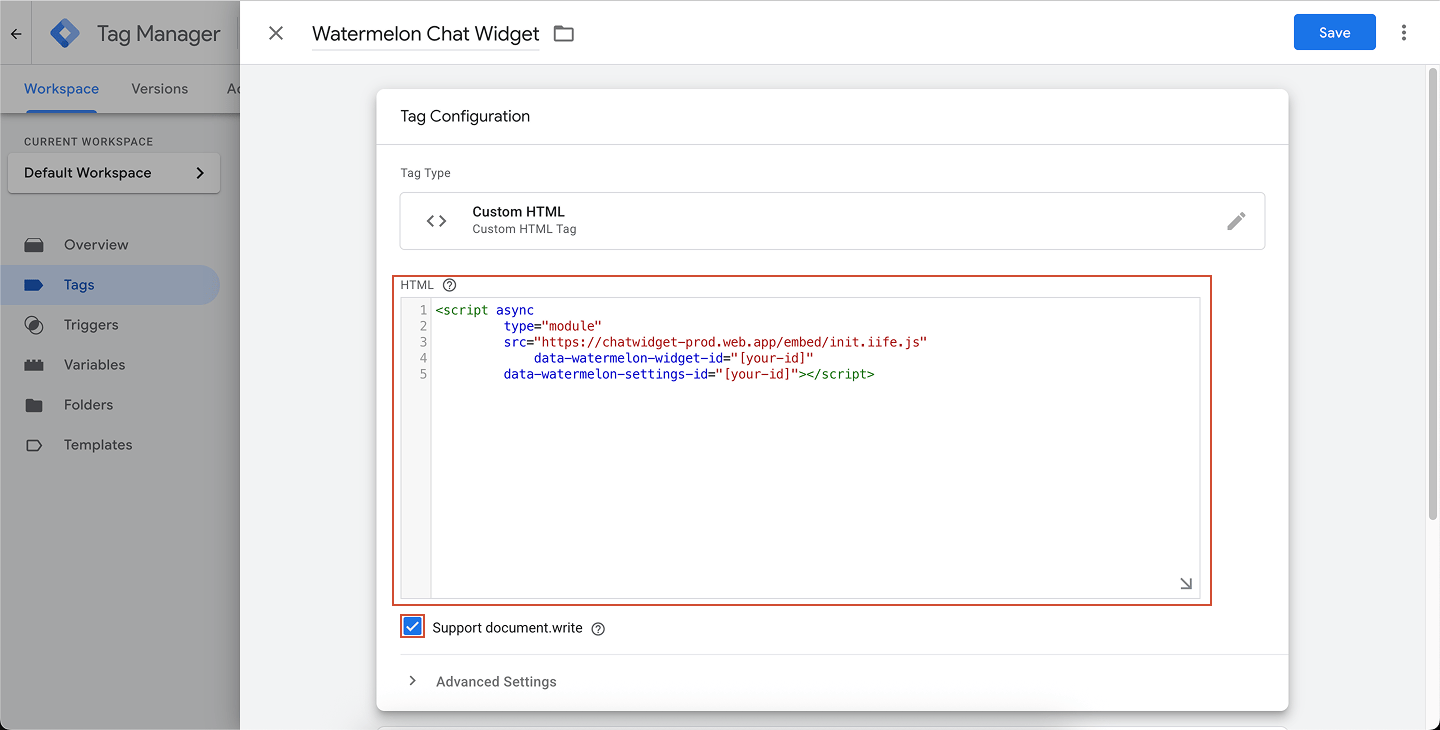This screenshot has width=1440, height=730.
Task: Click the Triggers circle icon
Action: 34,325
